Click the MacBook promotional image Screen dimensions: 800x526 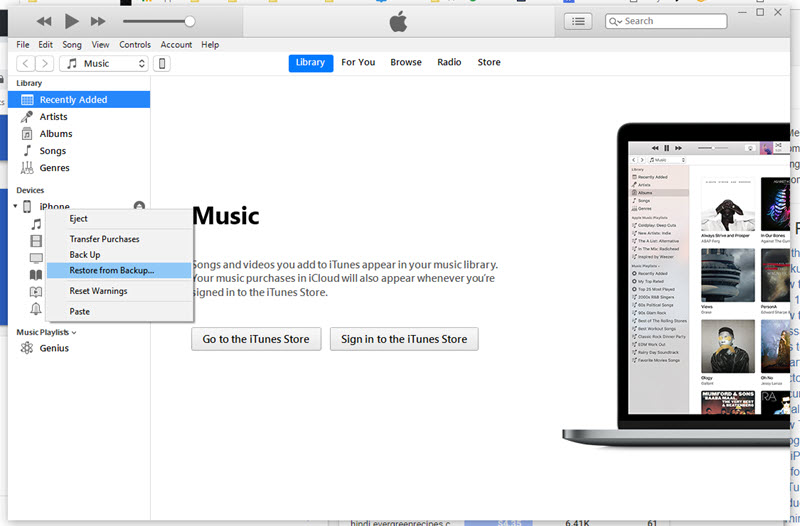[676, 286]
